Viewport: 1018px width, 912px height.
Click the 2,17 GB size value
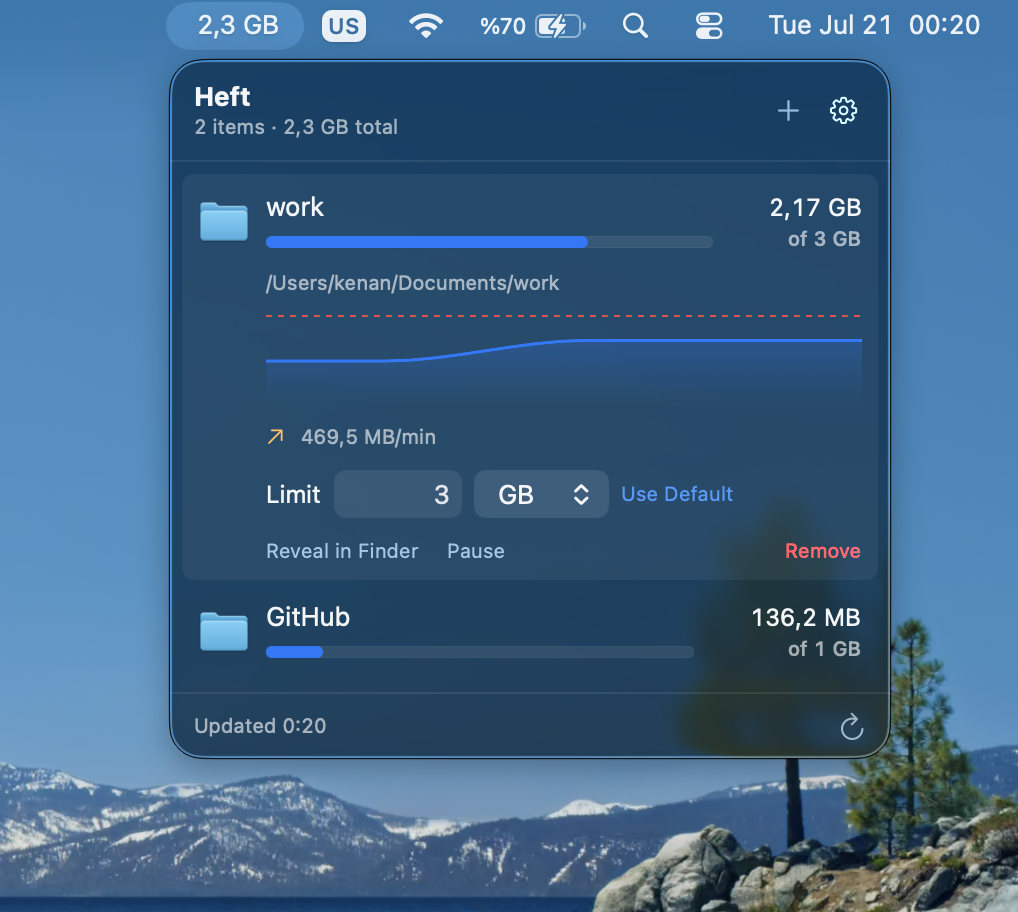coord(815,208)
